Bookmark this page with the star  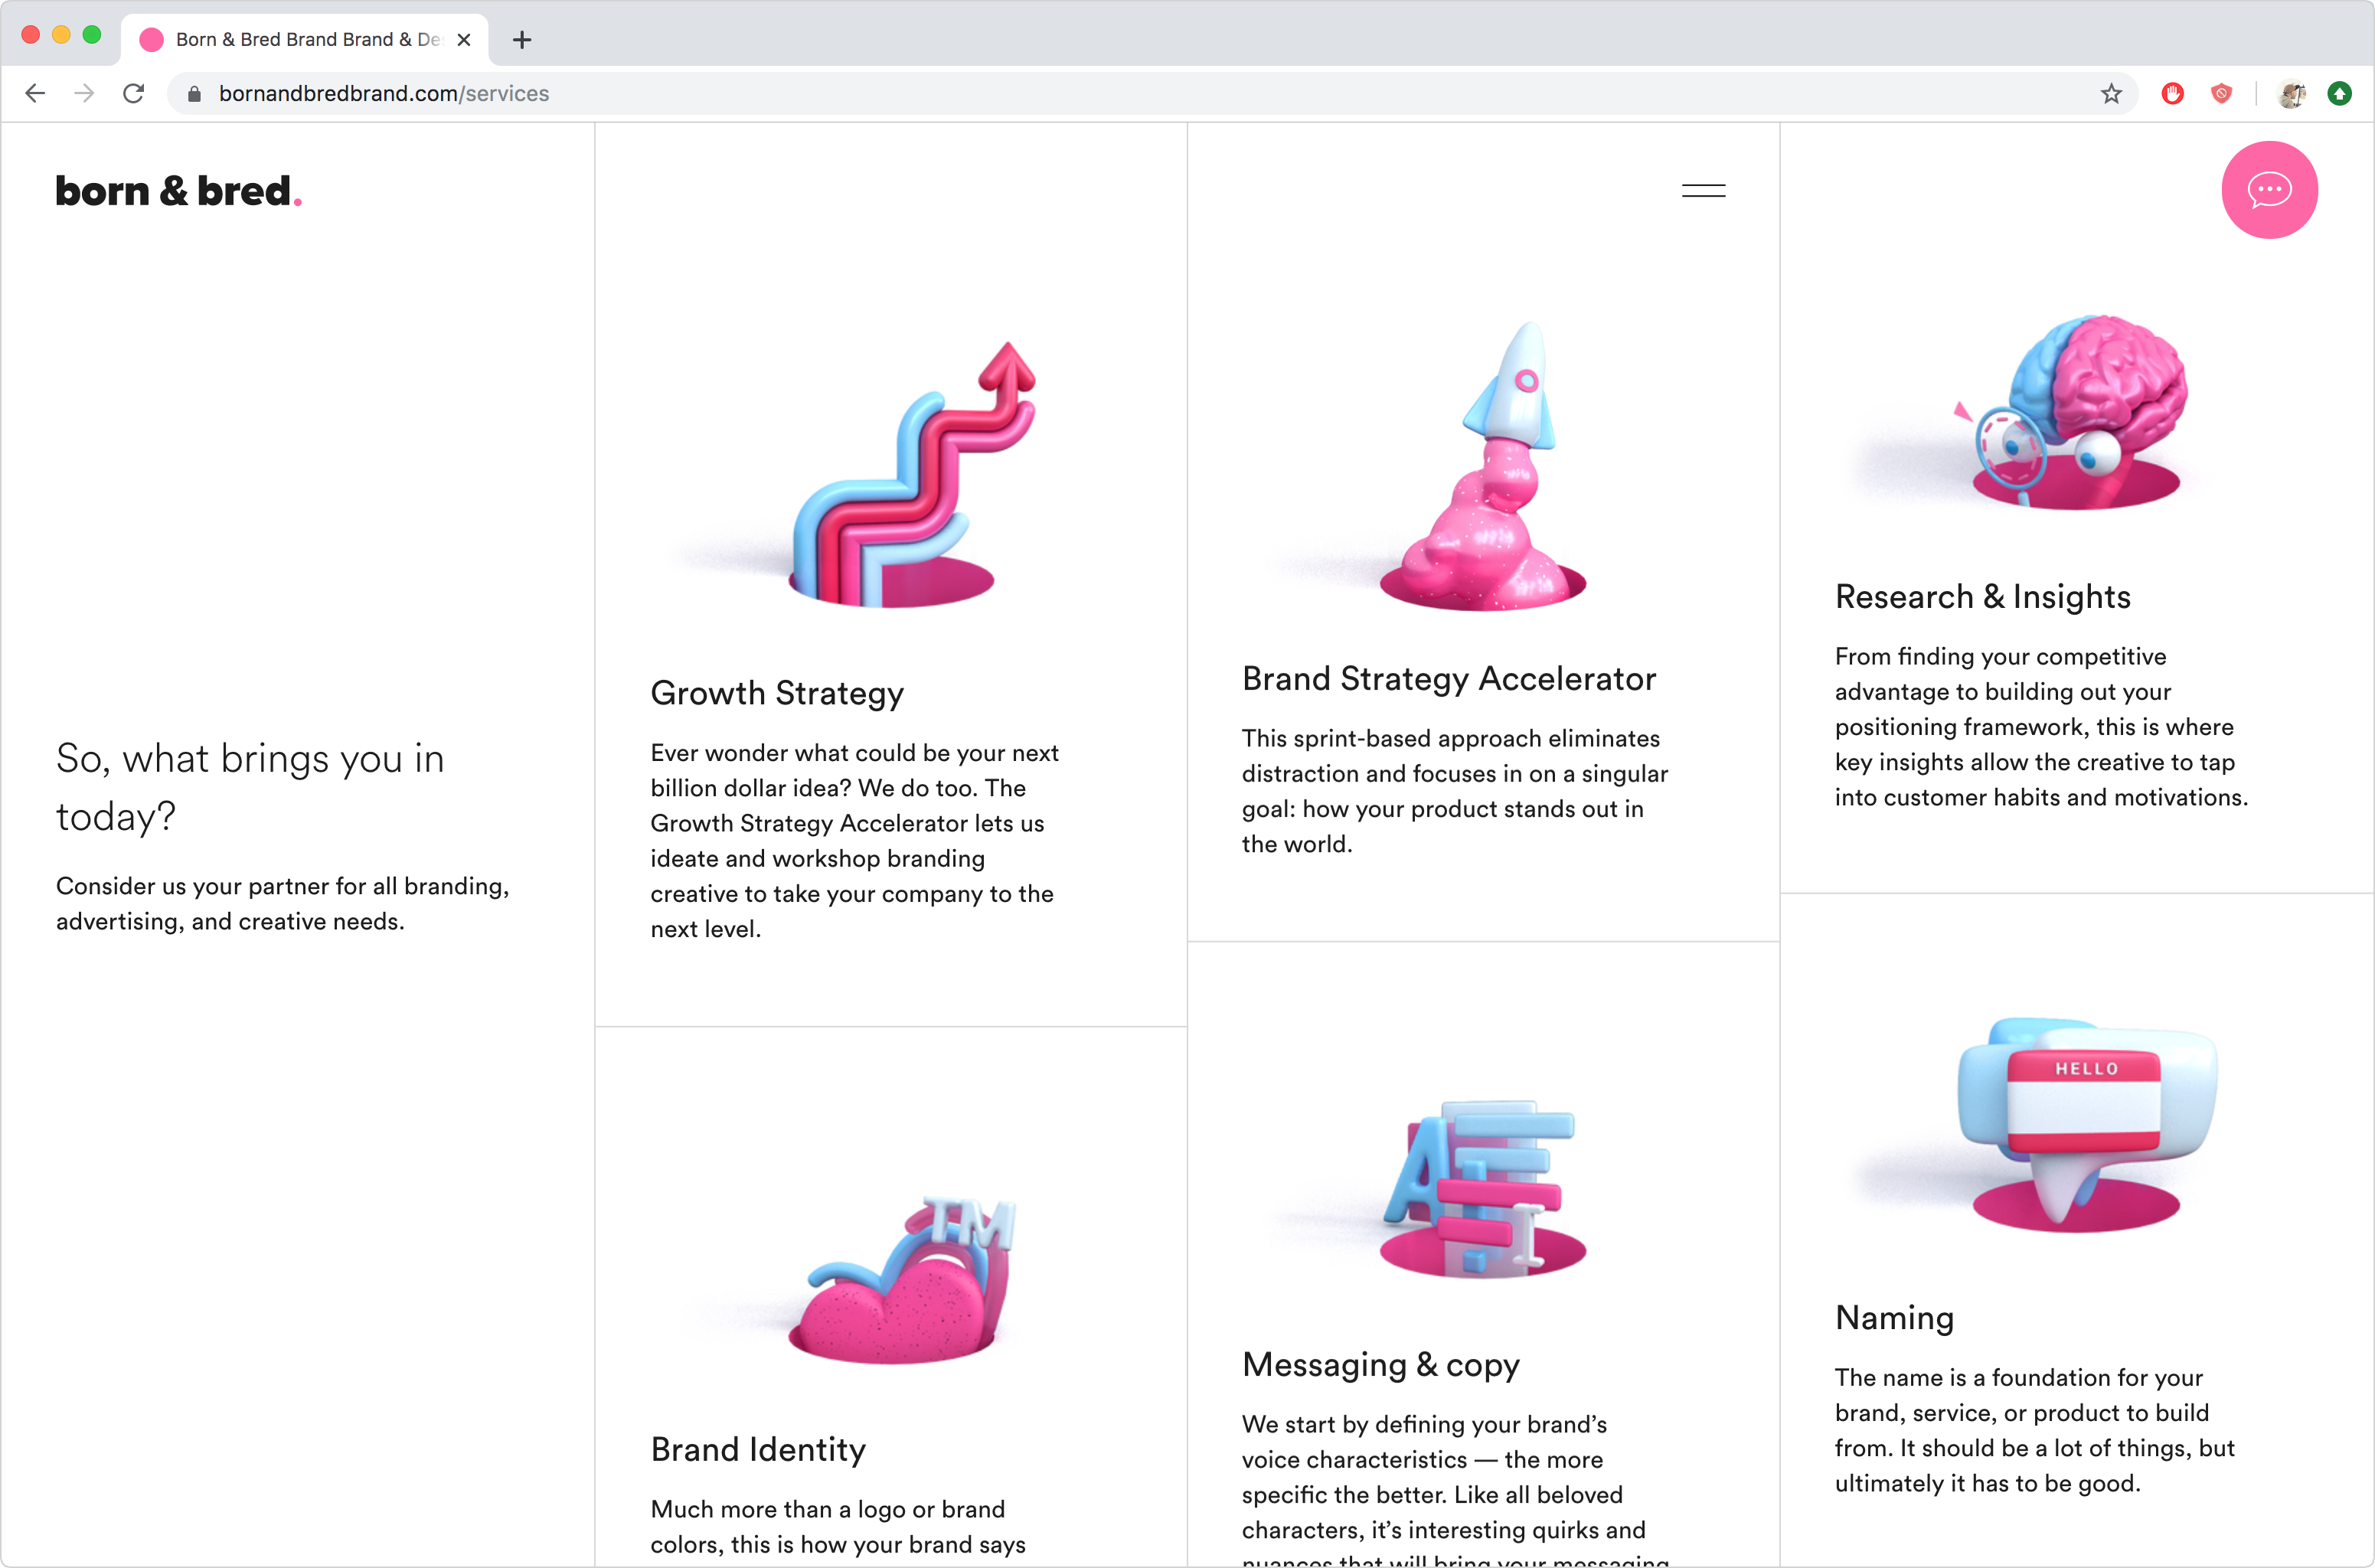(x=2111, y=94)
